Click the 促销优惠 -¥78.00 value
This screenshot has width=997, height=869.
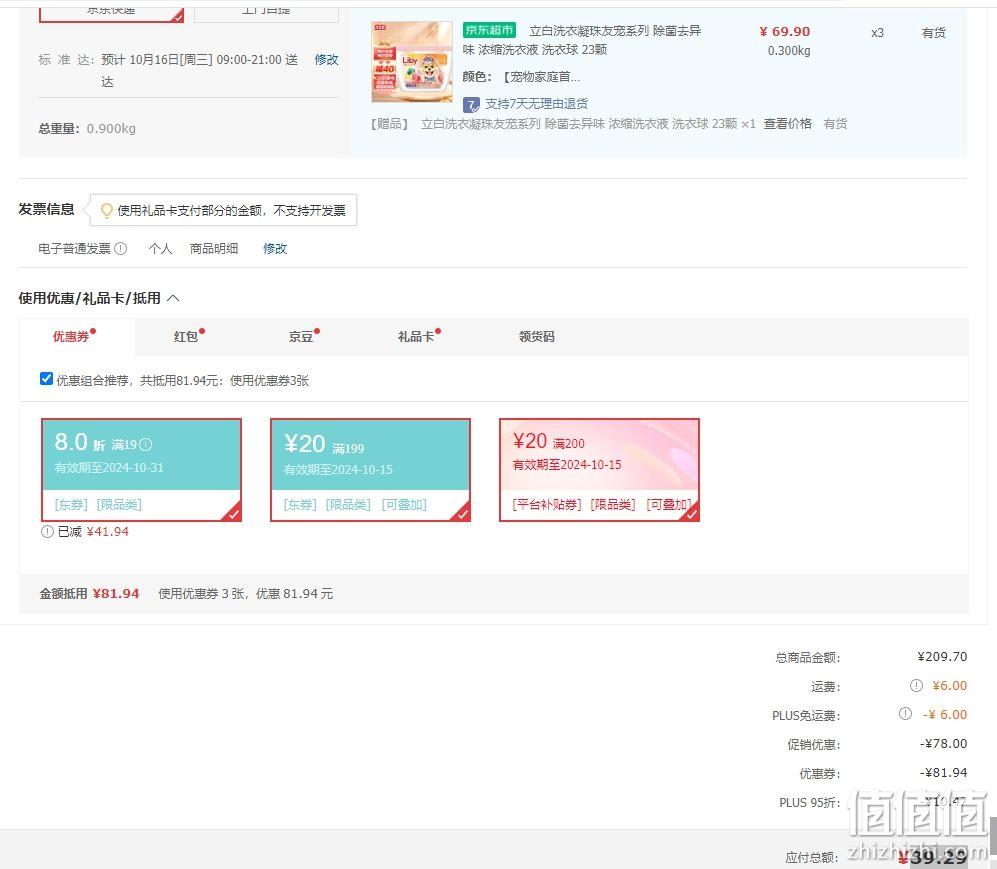pyautogui.click(x=943, y=743)
